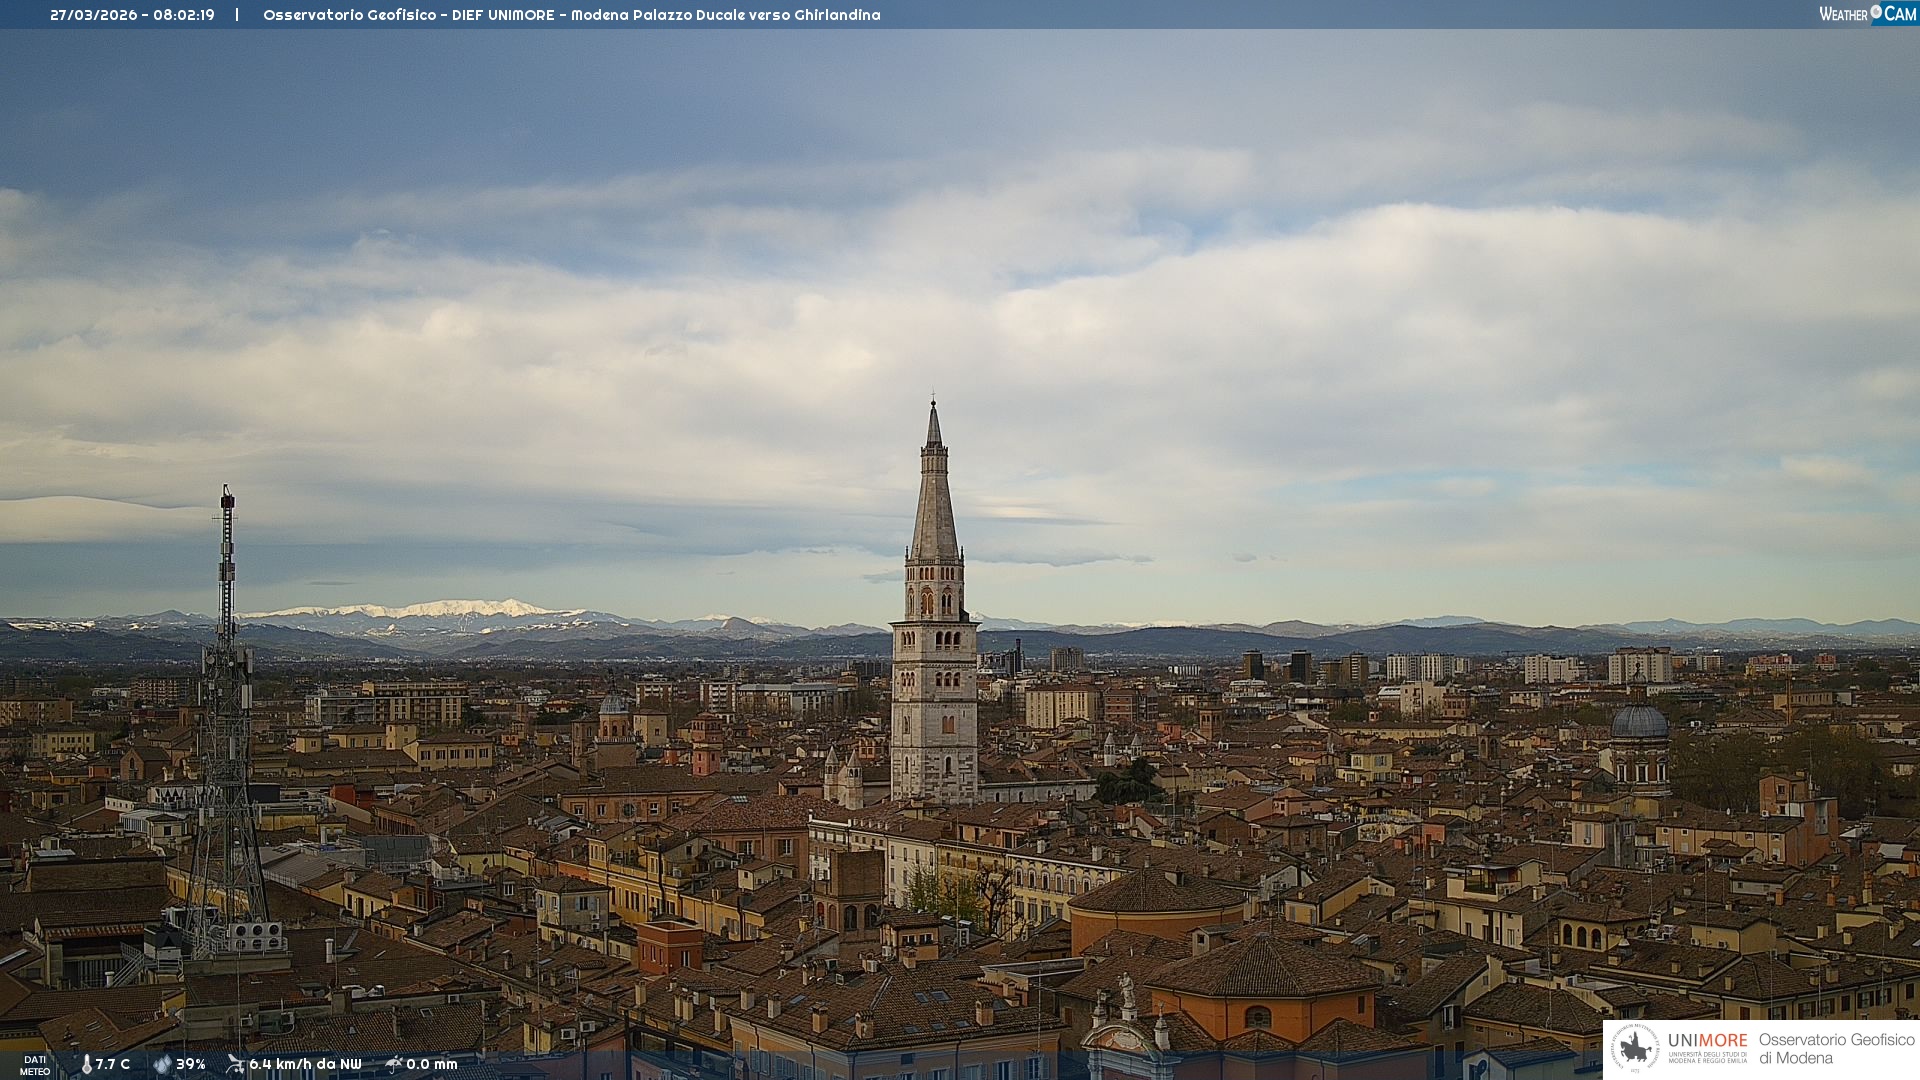Click the rain umbrella precipitation icon
Image resolution: width=1920 pixels, height=1080 pixels.
393,1064
